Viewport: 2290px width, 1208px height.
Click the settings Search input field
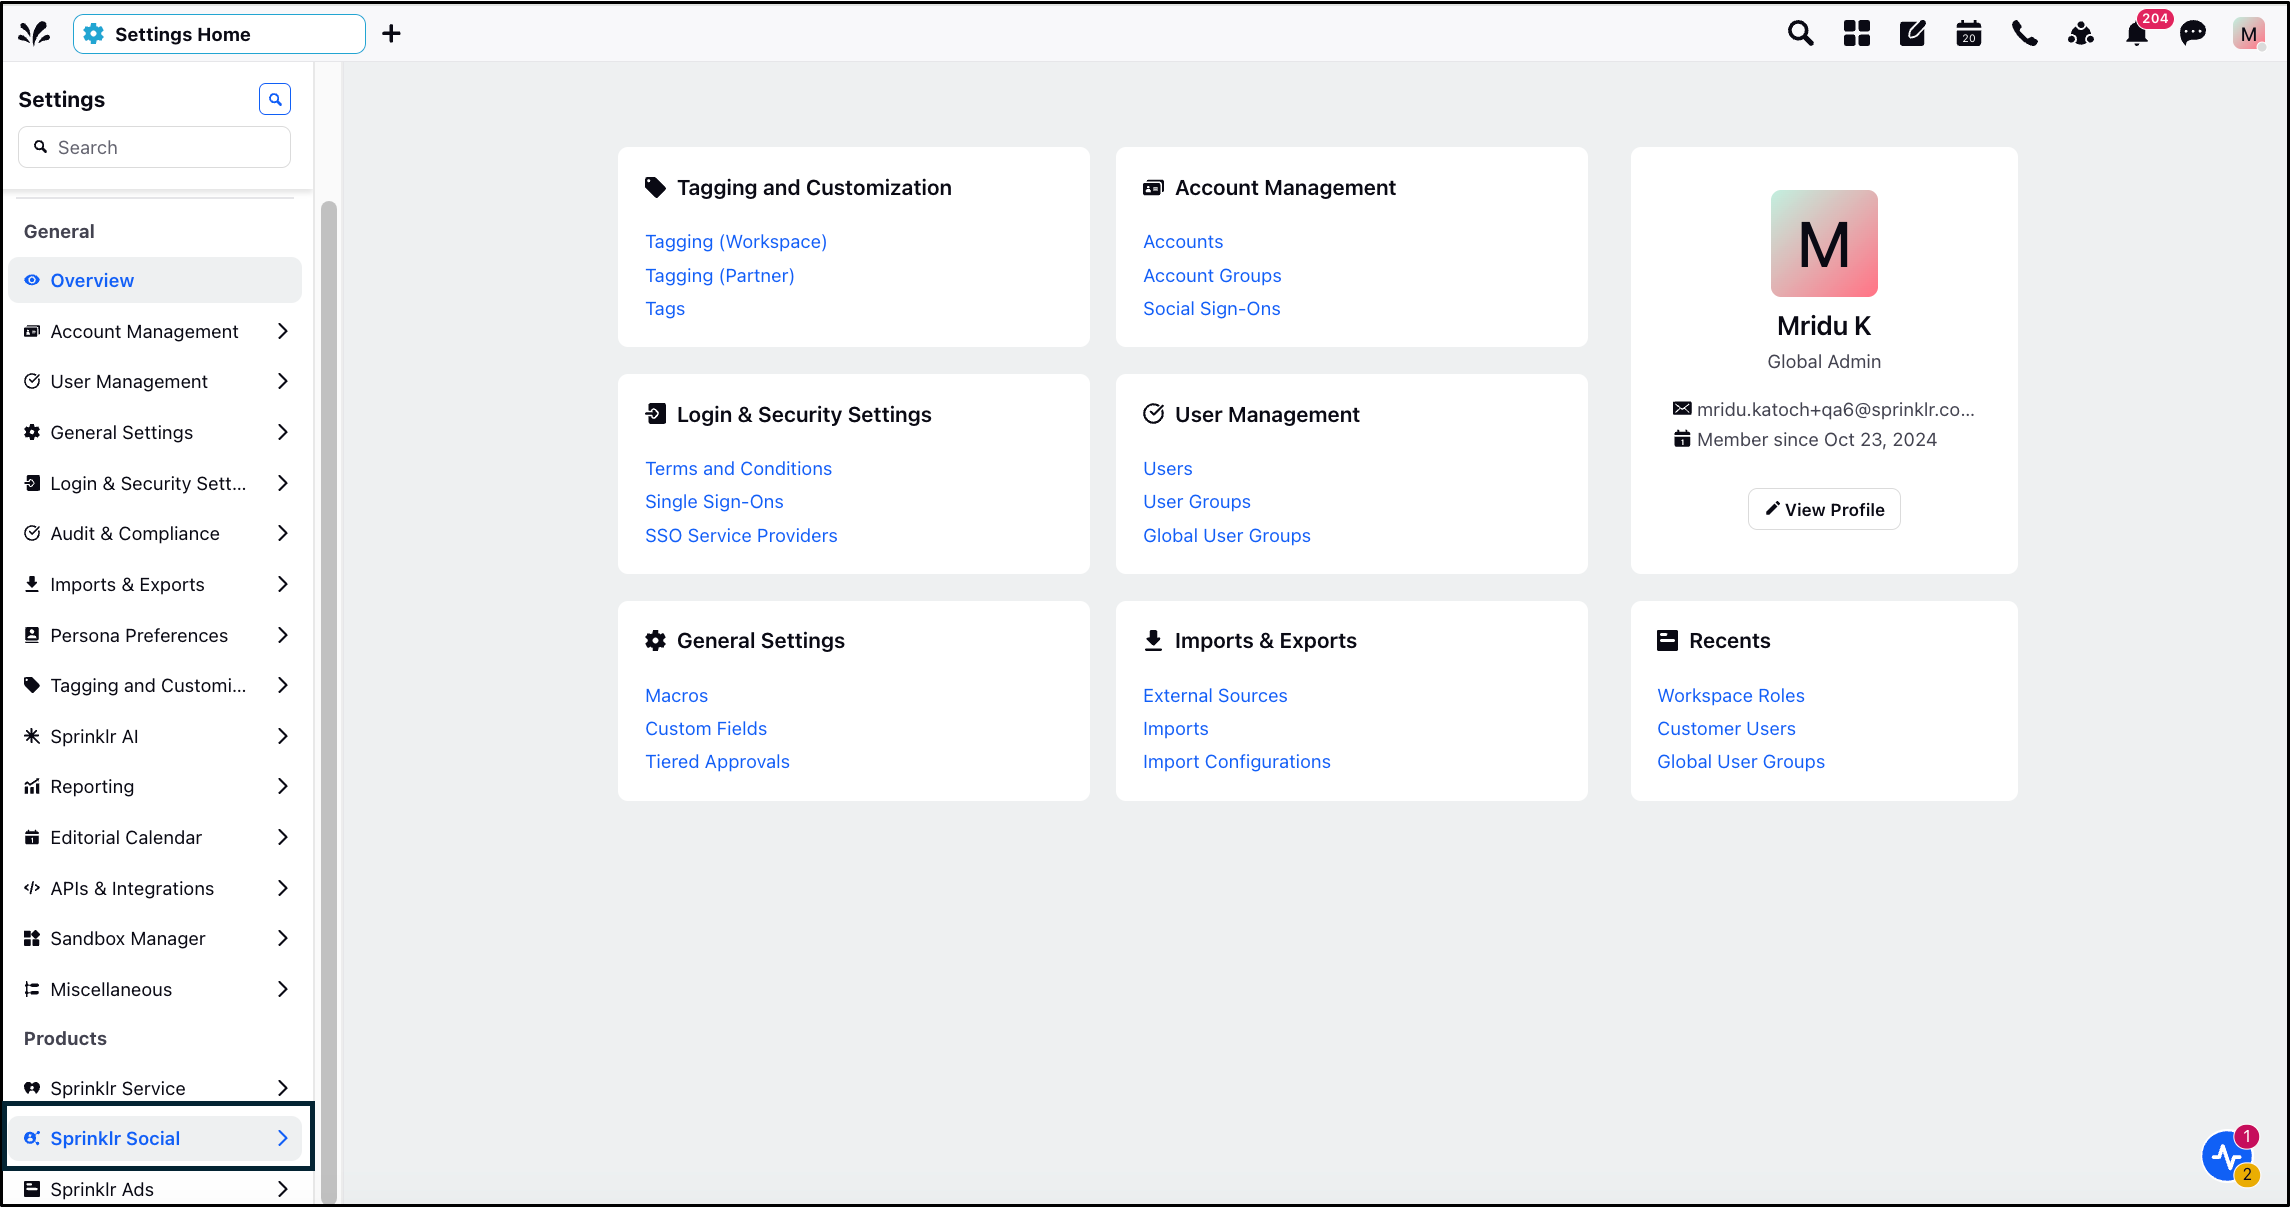155,147
